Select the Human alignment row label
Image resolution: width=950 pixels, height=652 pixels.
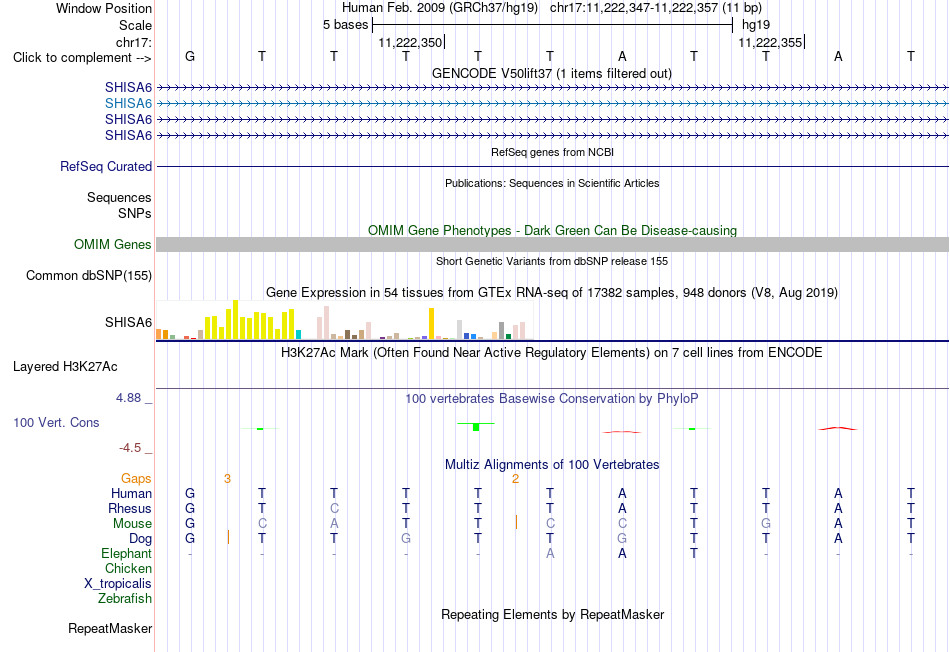click(131, 493)
